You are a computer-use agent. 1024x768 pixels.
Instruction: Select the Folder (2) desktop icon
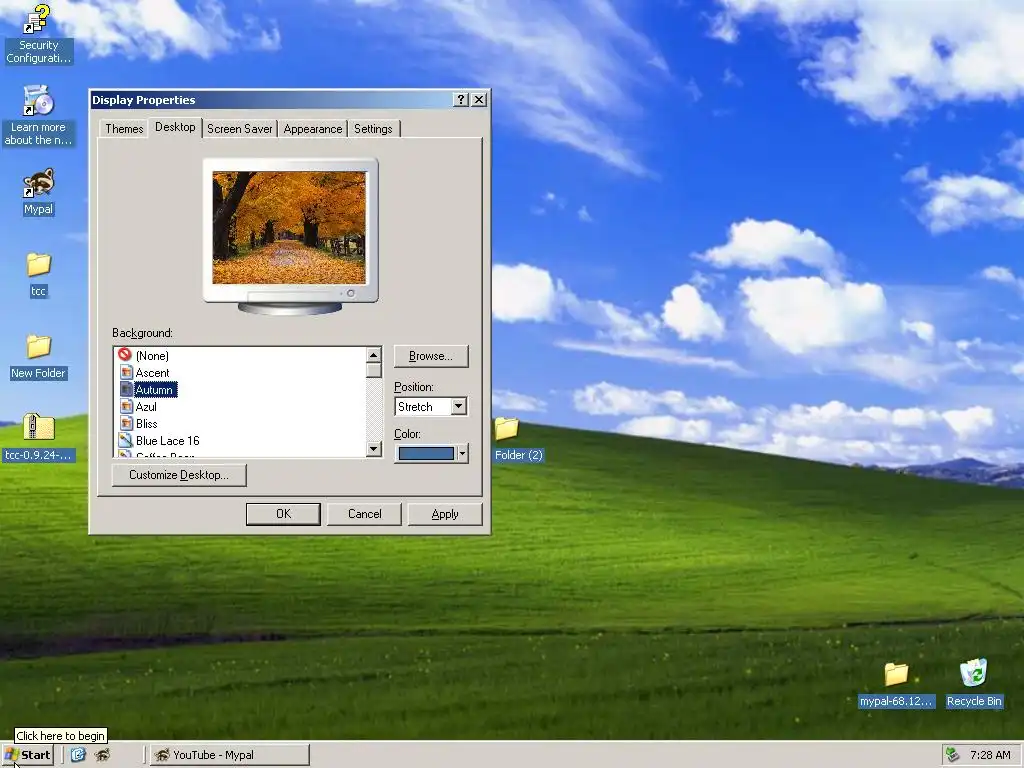click(x=518, y=439)
